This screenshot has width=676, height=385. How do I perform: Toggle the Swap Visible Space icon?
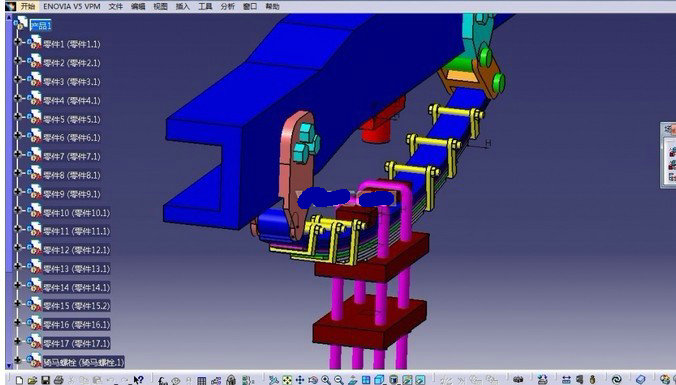[x=420, y=380]
